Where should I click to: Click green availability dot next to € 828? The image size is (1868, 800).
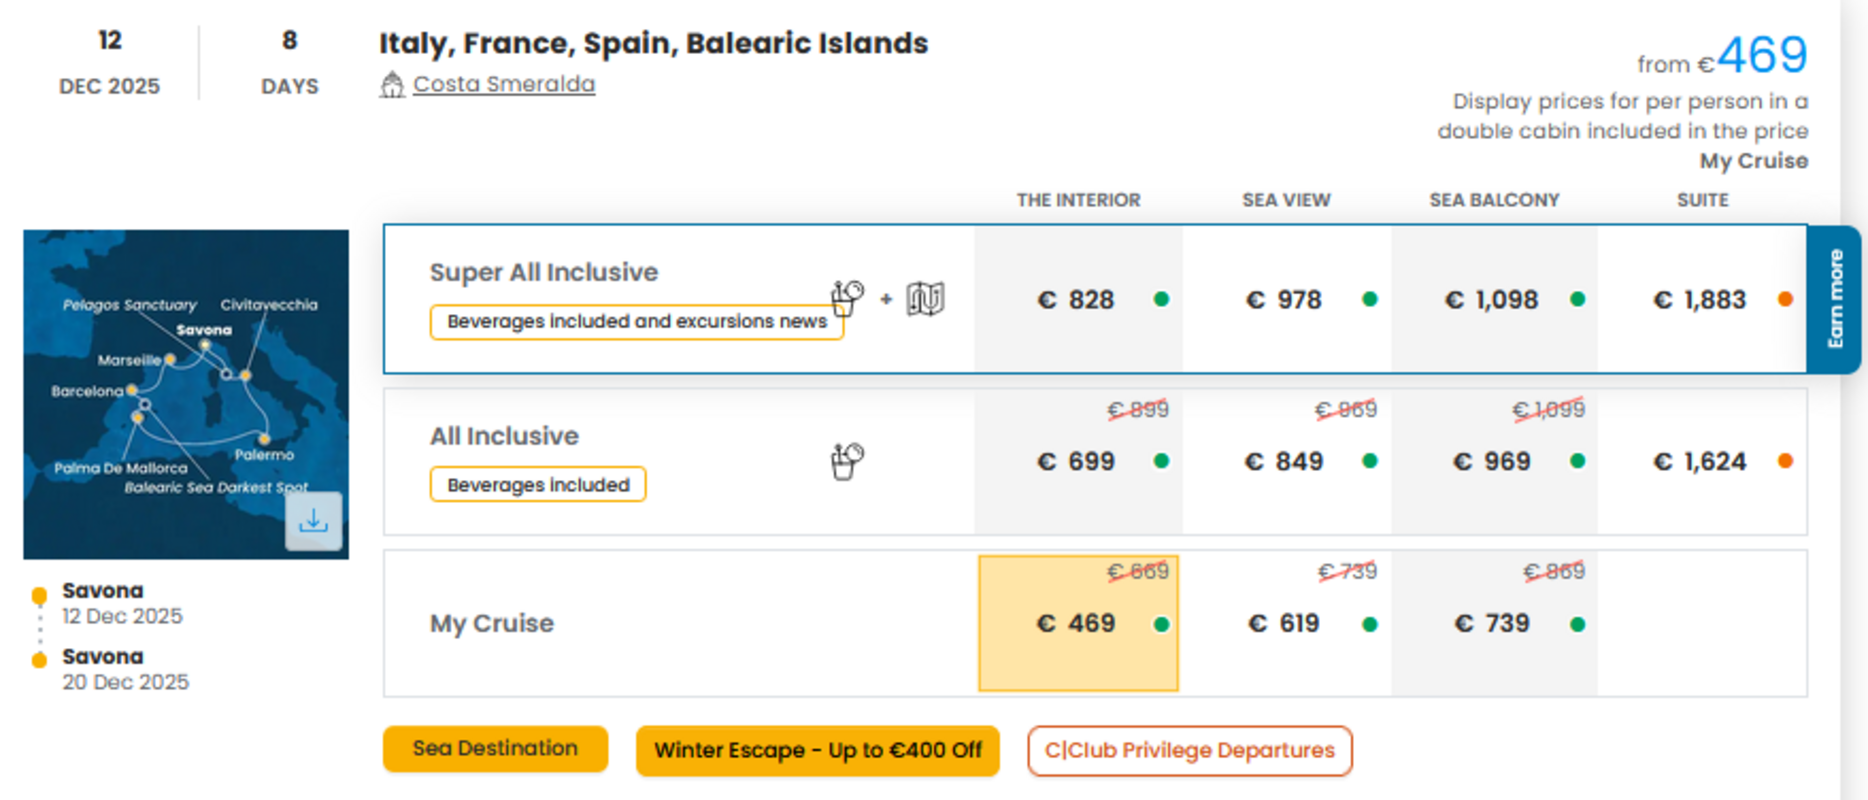click(1161, 299)
